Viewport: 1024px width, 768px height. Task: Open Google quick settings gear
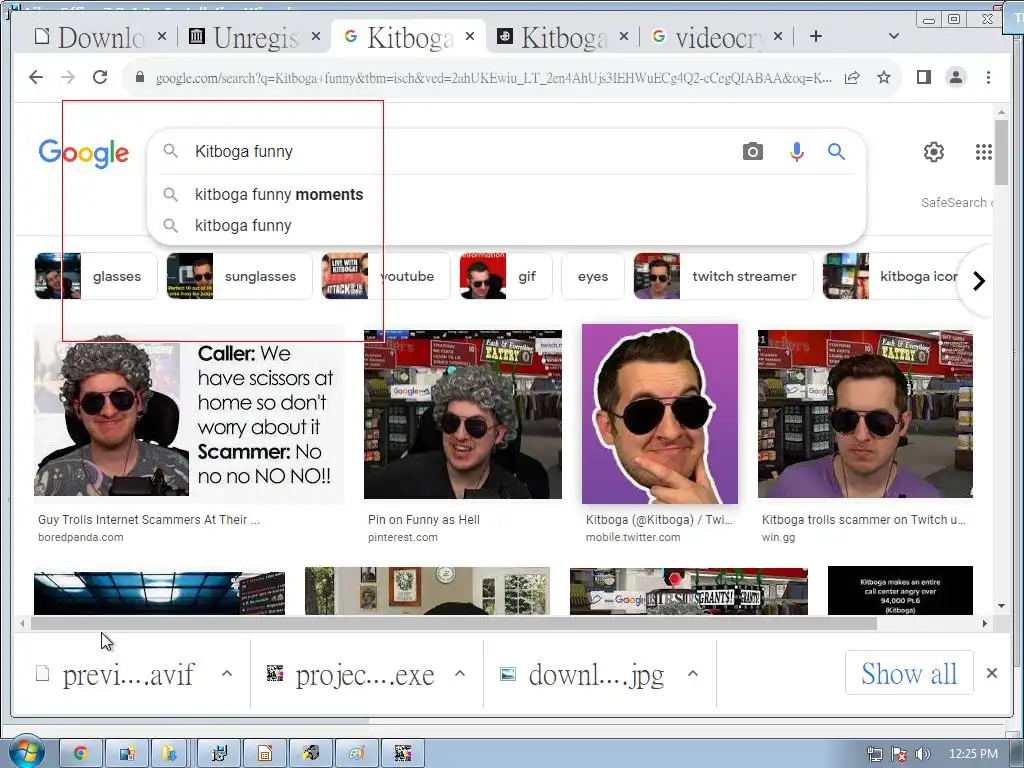[934, 152]
